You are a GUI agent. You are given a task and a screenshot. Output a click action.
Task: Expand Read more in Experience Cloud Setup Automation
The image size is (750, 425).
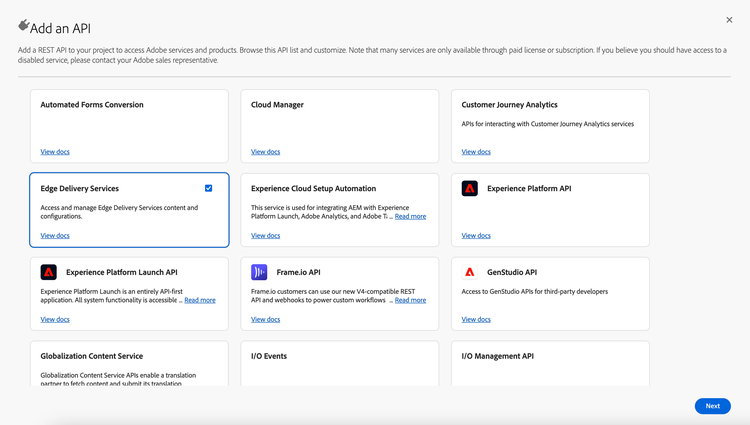point(410,216)
